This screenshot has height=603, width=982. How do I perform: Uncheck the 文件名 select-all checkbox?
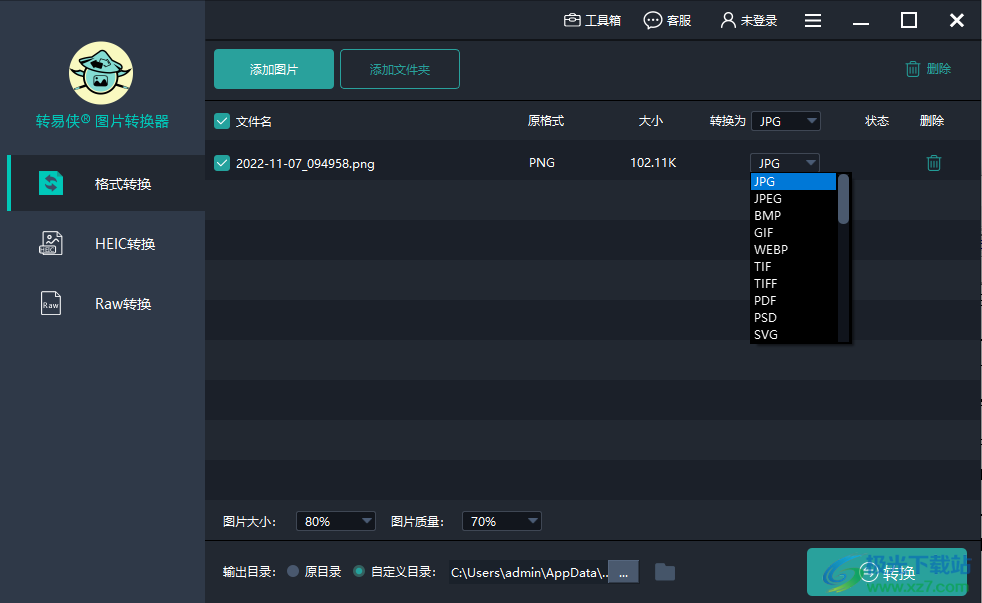[221, 120]
